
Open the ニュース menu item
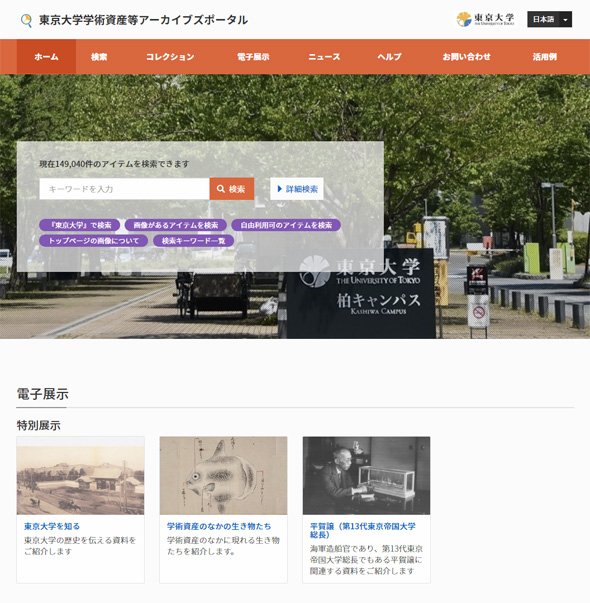tap(324, 57)
